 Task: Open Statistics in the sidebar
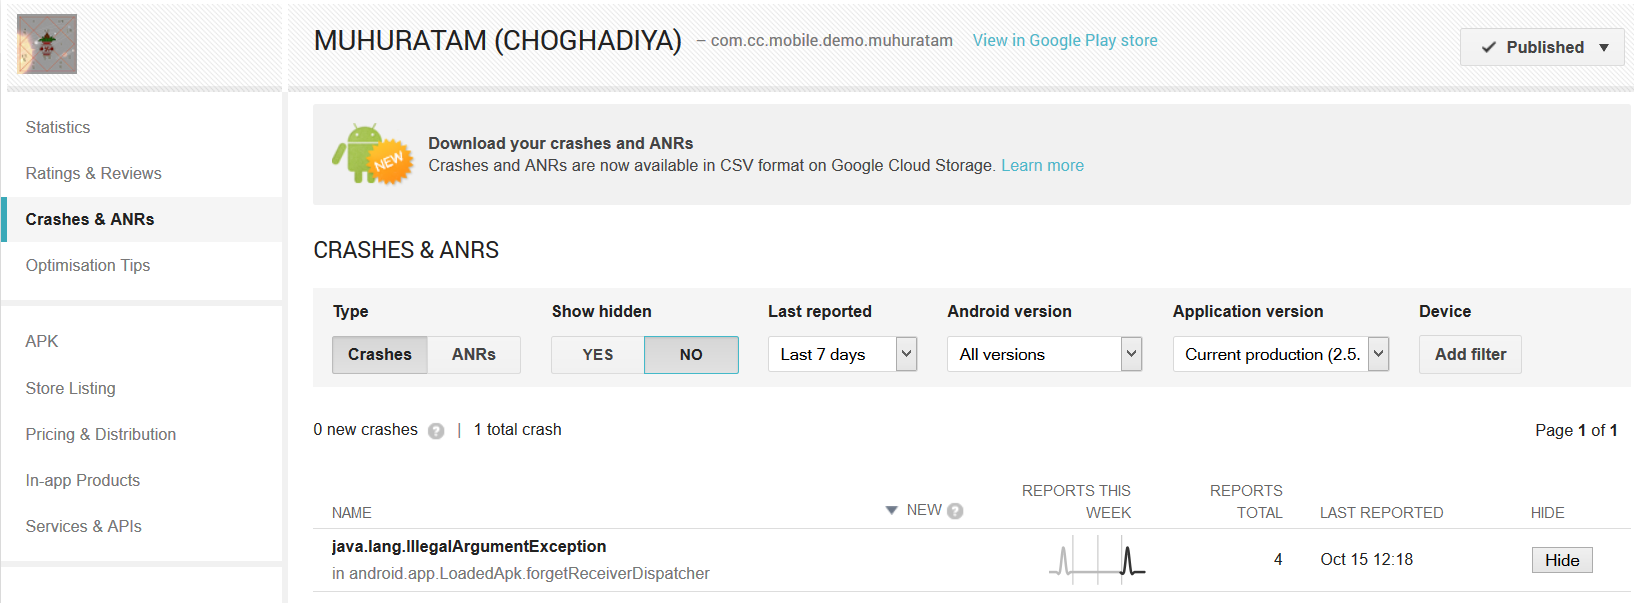58,127
